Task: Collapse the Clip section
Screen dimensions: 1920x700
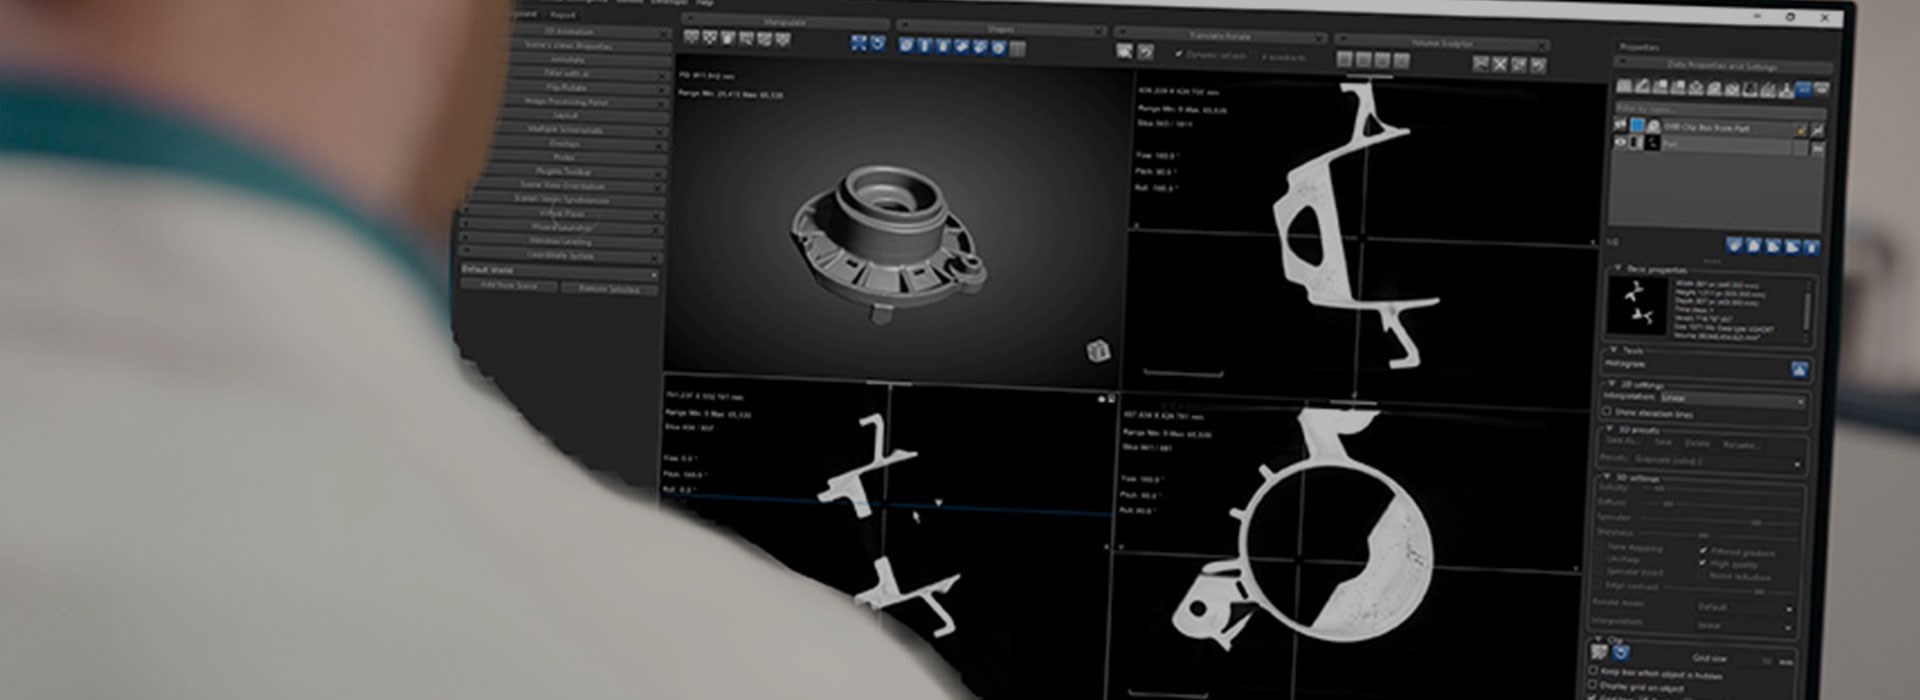Action: [x=1598, y=639]
